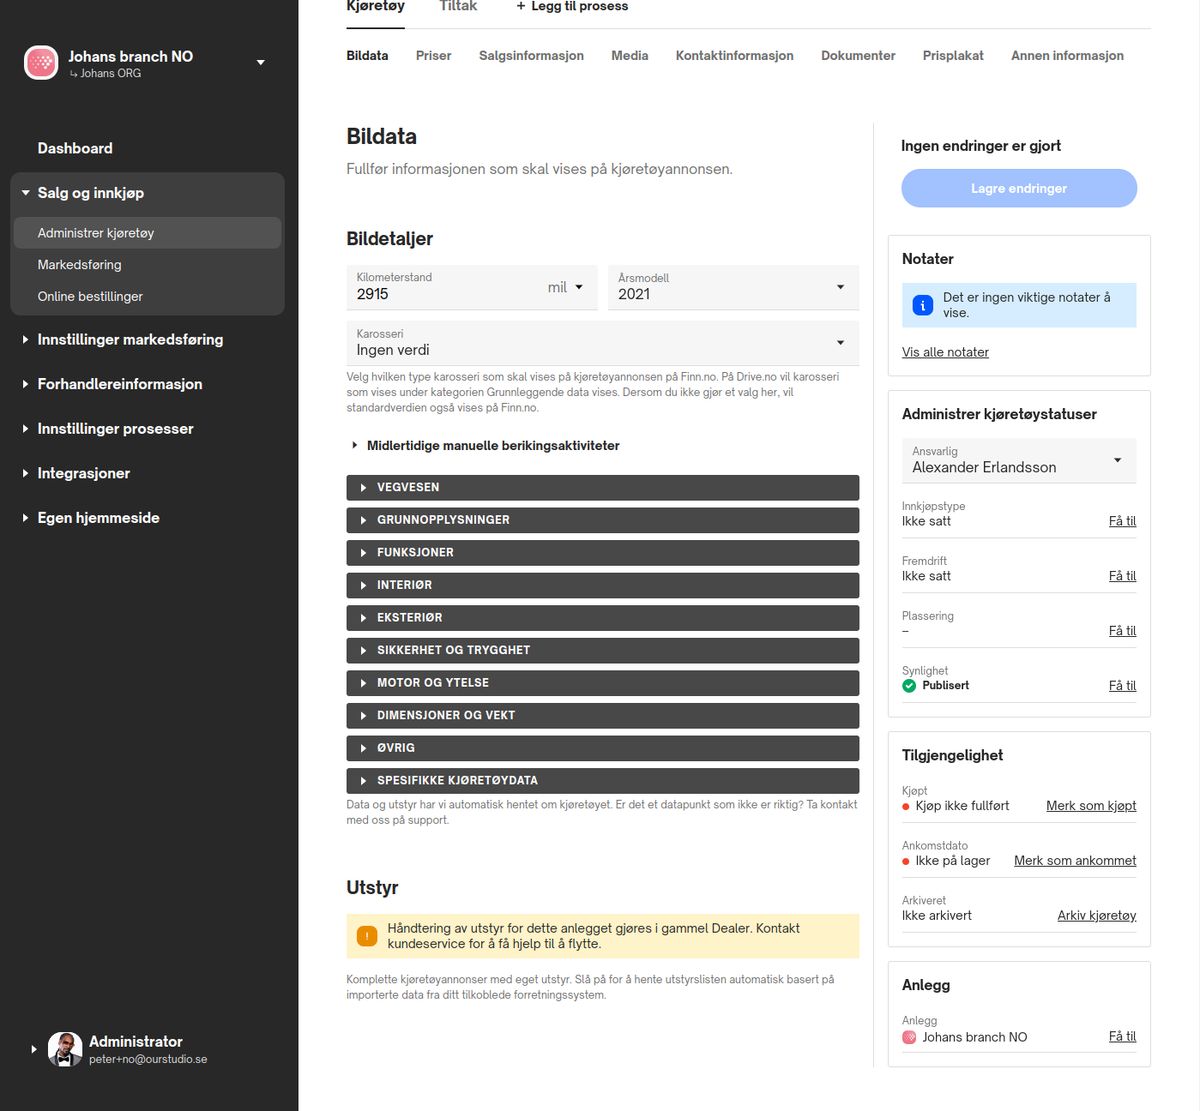Follow the Vis alle notater link
This screenshot has height=1111, width=1200.
click(x=945, y=352)
